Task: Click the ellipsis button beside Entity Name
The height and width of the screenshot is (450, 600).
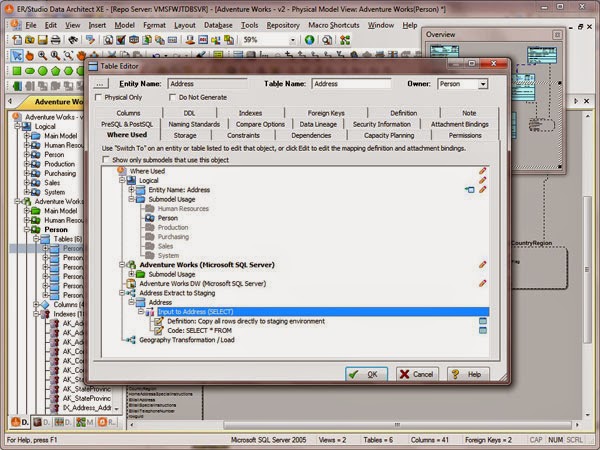Action: point(100,84)
